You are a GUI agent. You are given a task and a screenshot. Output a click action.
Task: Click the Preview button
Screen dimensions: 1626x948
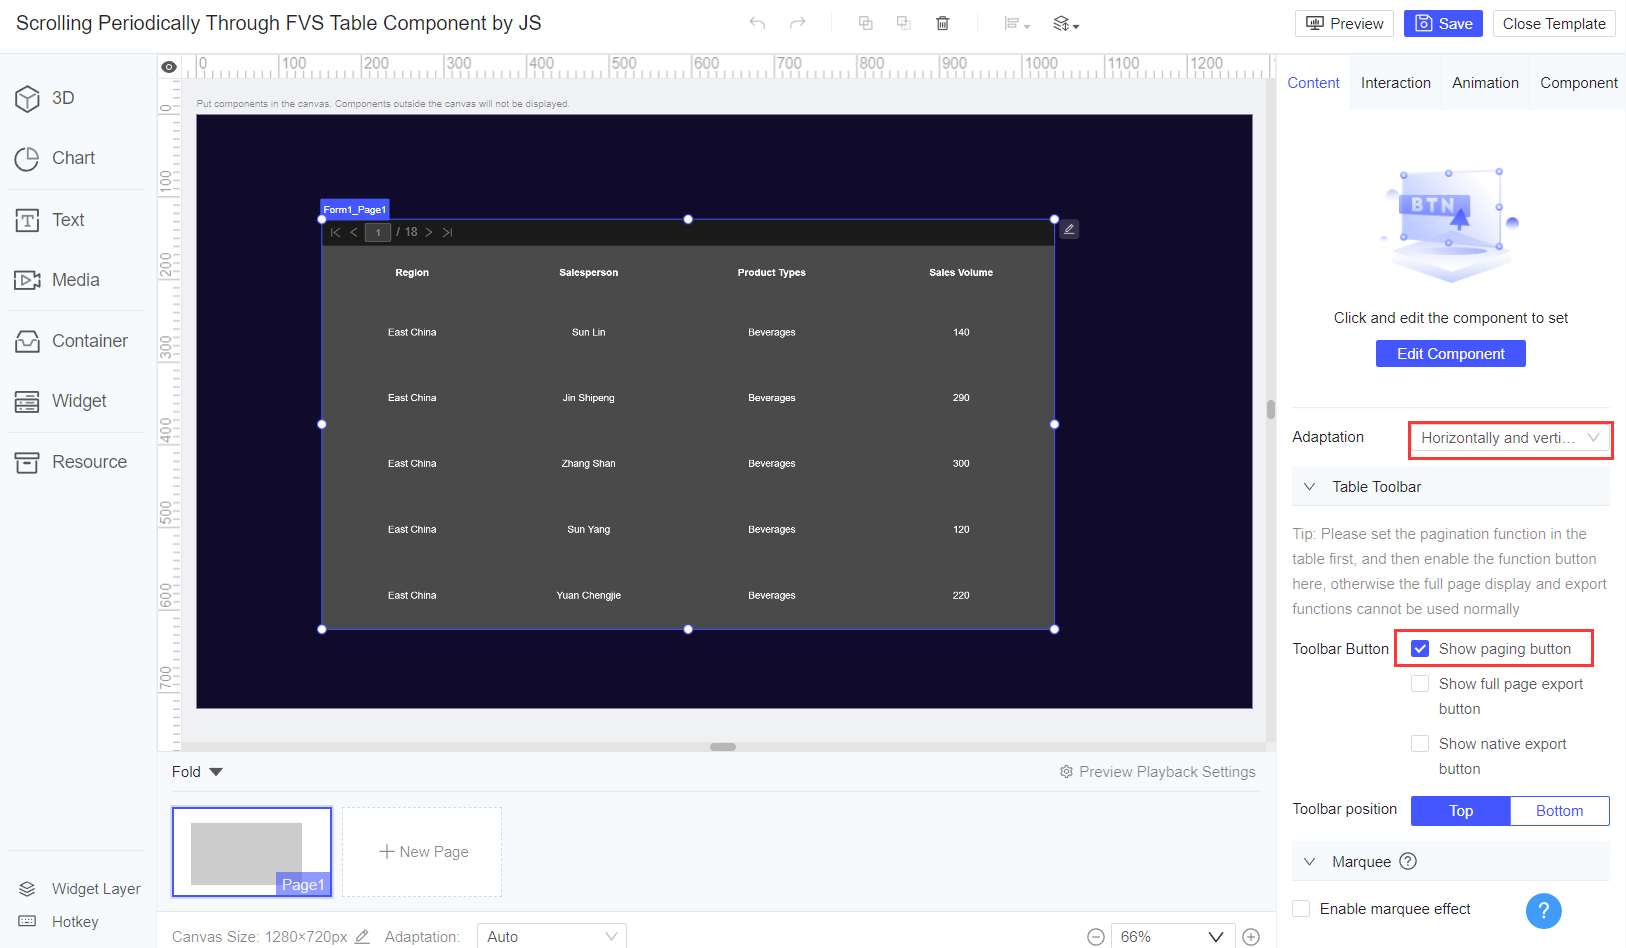[x=1345, y=24]
